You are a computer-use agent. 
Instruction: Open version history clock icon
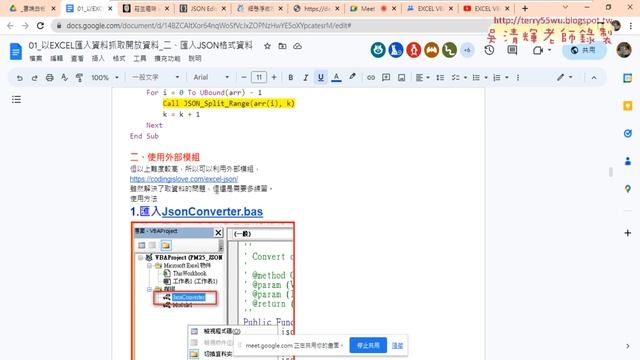point(489,50)
